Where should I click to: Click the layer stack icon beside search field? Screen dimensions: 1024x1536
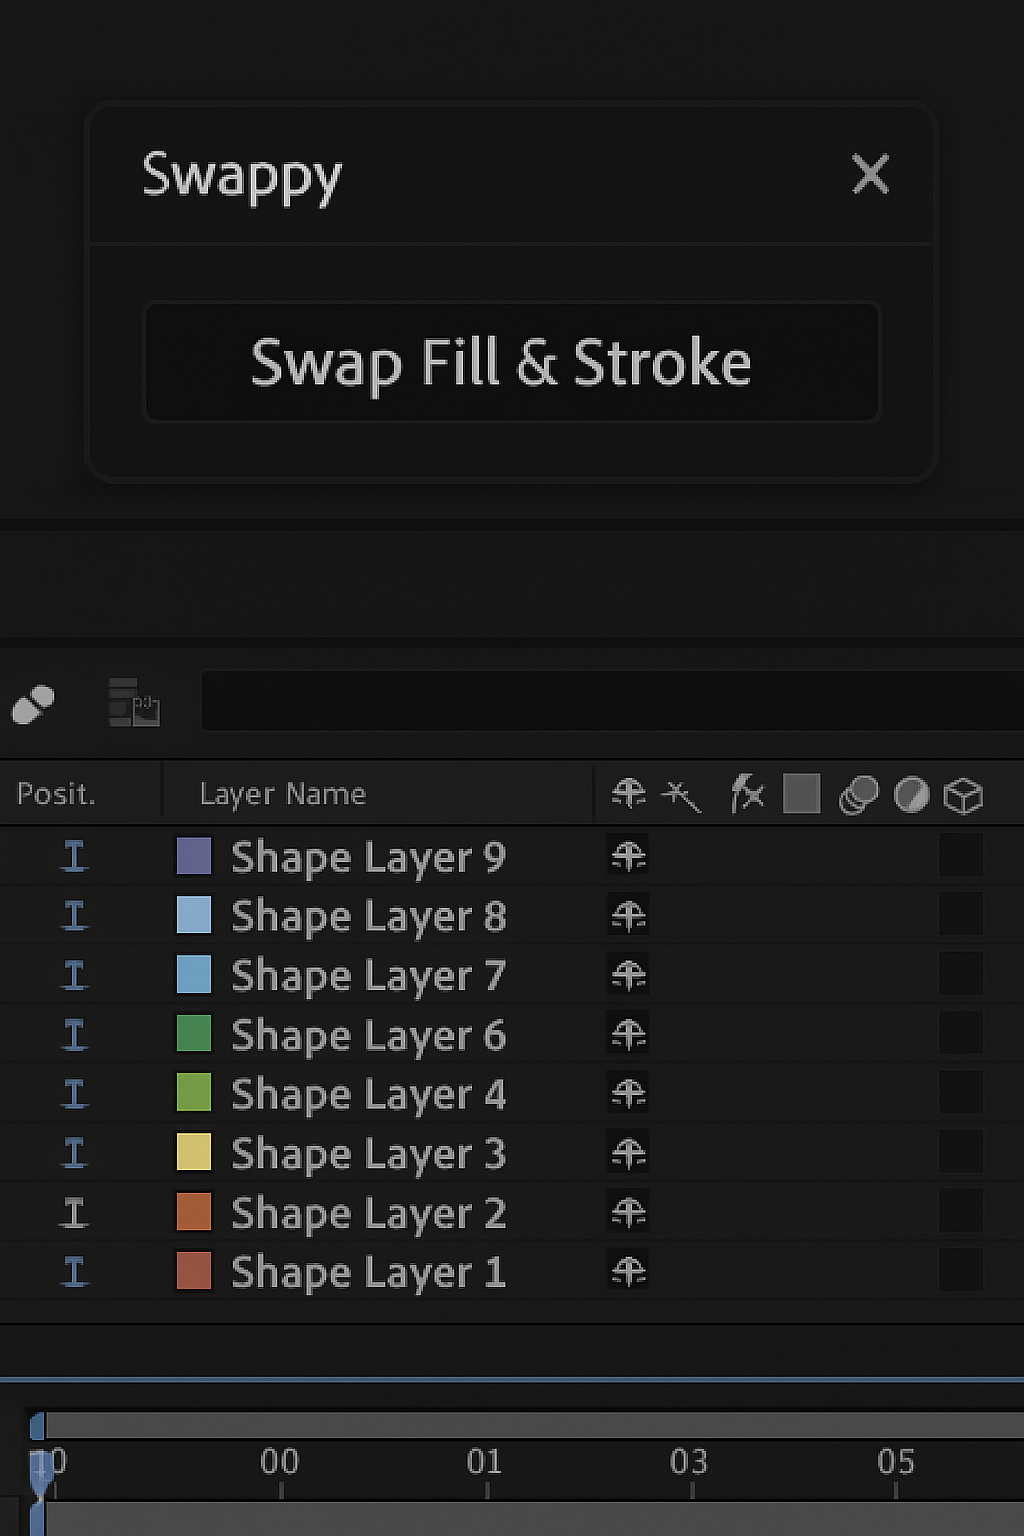click(x=134, y=702)
